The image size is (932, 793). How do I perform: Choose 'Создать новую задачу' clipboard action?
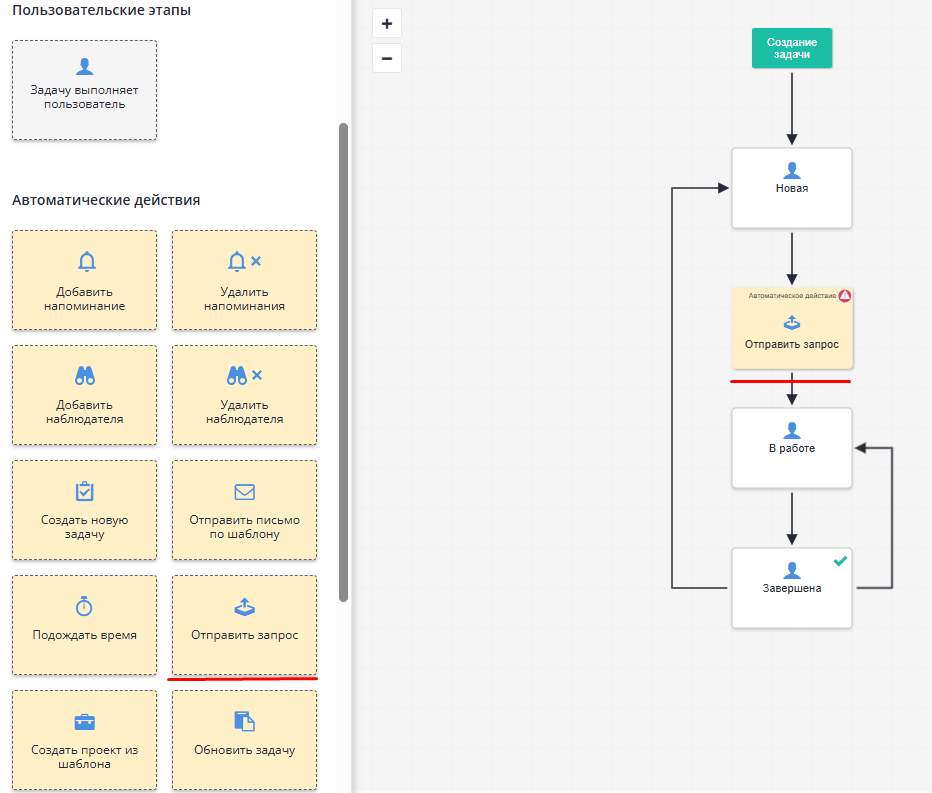tap(85, 510)
